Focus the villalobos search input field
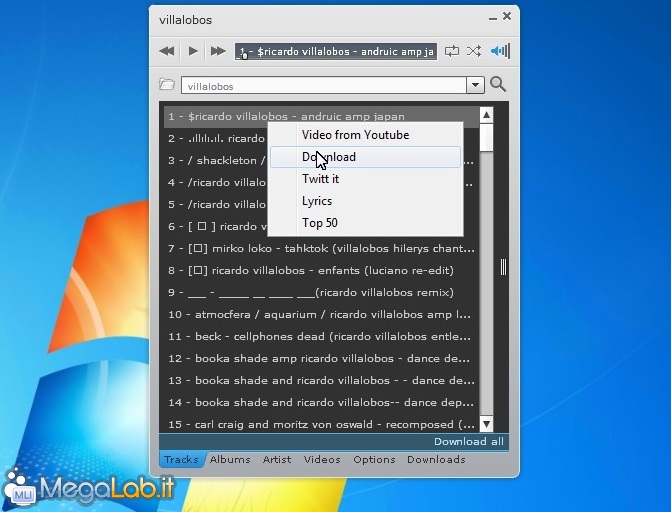Viewport: 671px width, 512px height. point(324,85)
